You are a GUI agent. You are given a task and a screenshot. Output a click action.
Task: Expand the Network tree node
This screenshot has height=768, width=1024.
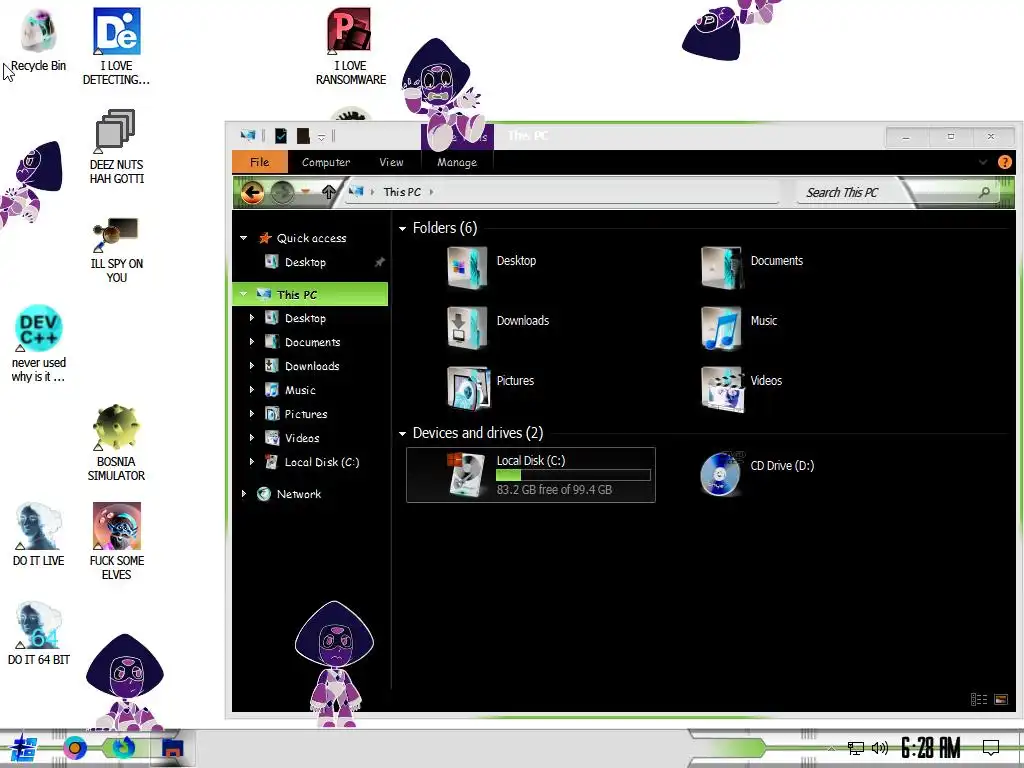click(244, 494)
